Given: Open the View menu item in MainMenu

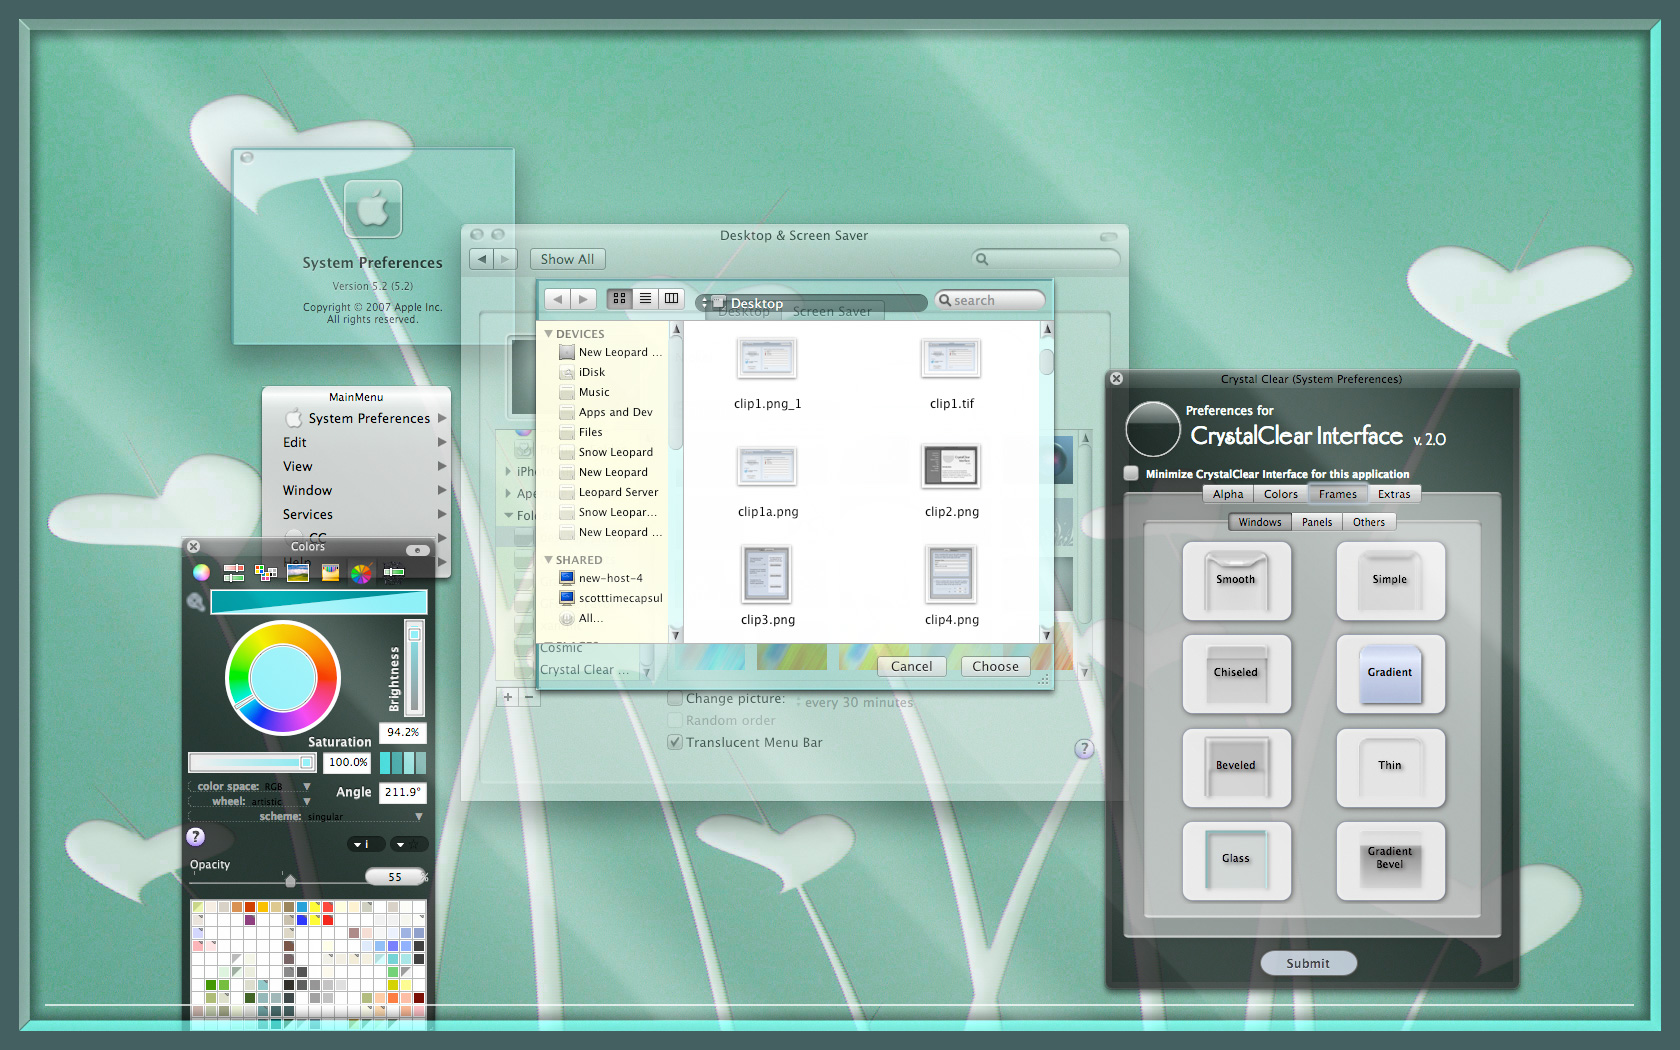Looking at the screenshot, I should tap(356, 466).
